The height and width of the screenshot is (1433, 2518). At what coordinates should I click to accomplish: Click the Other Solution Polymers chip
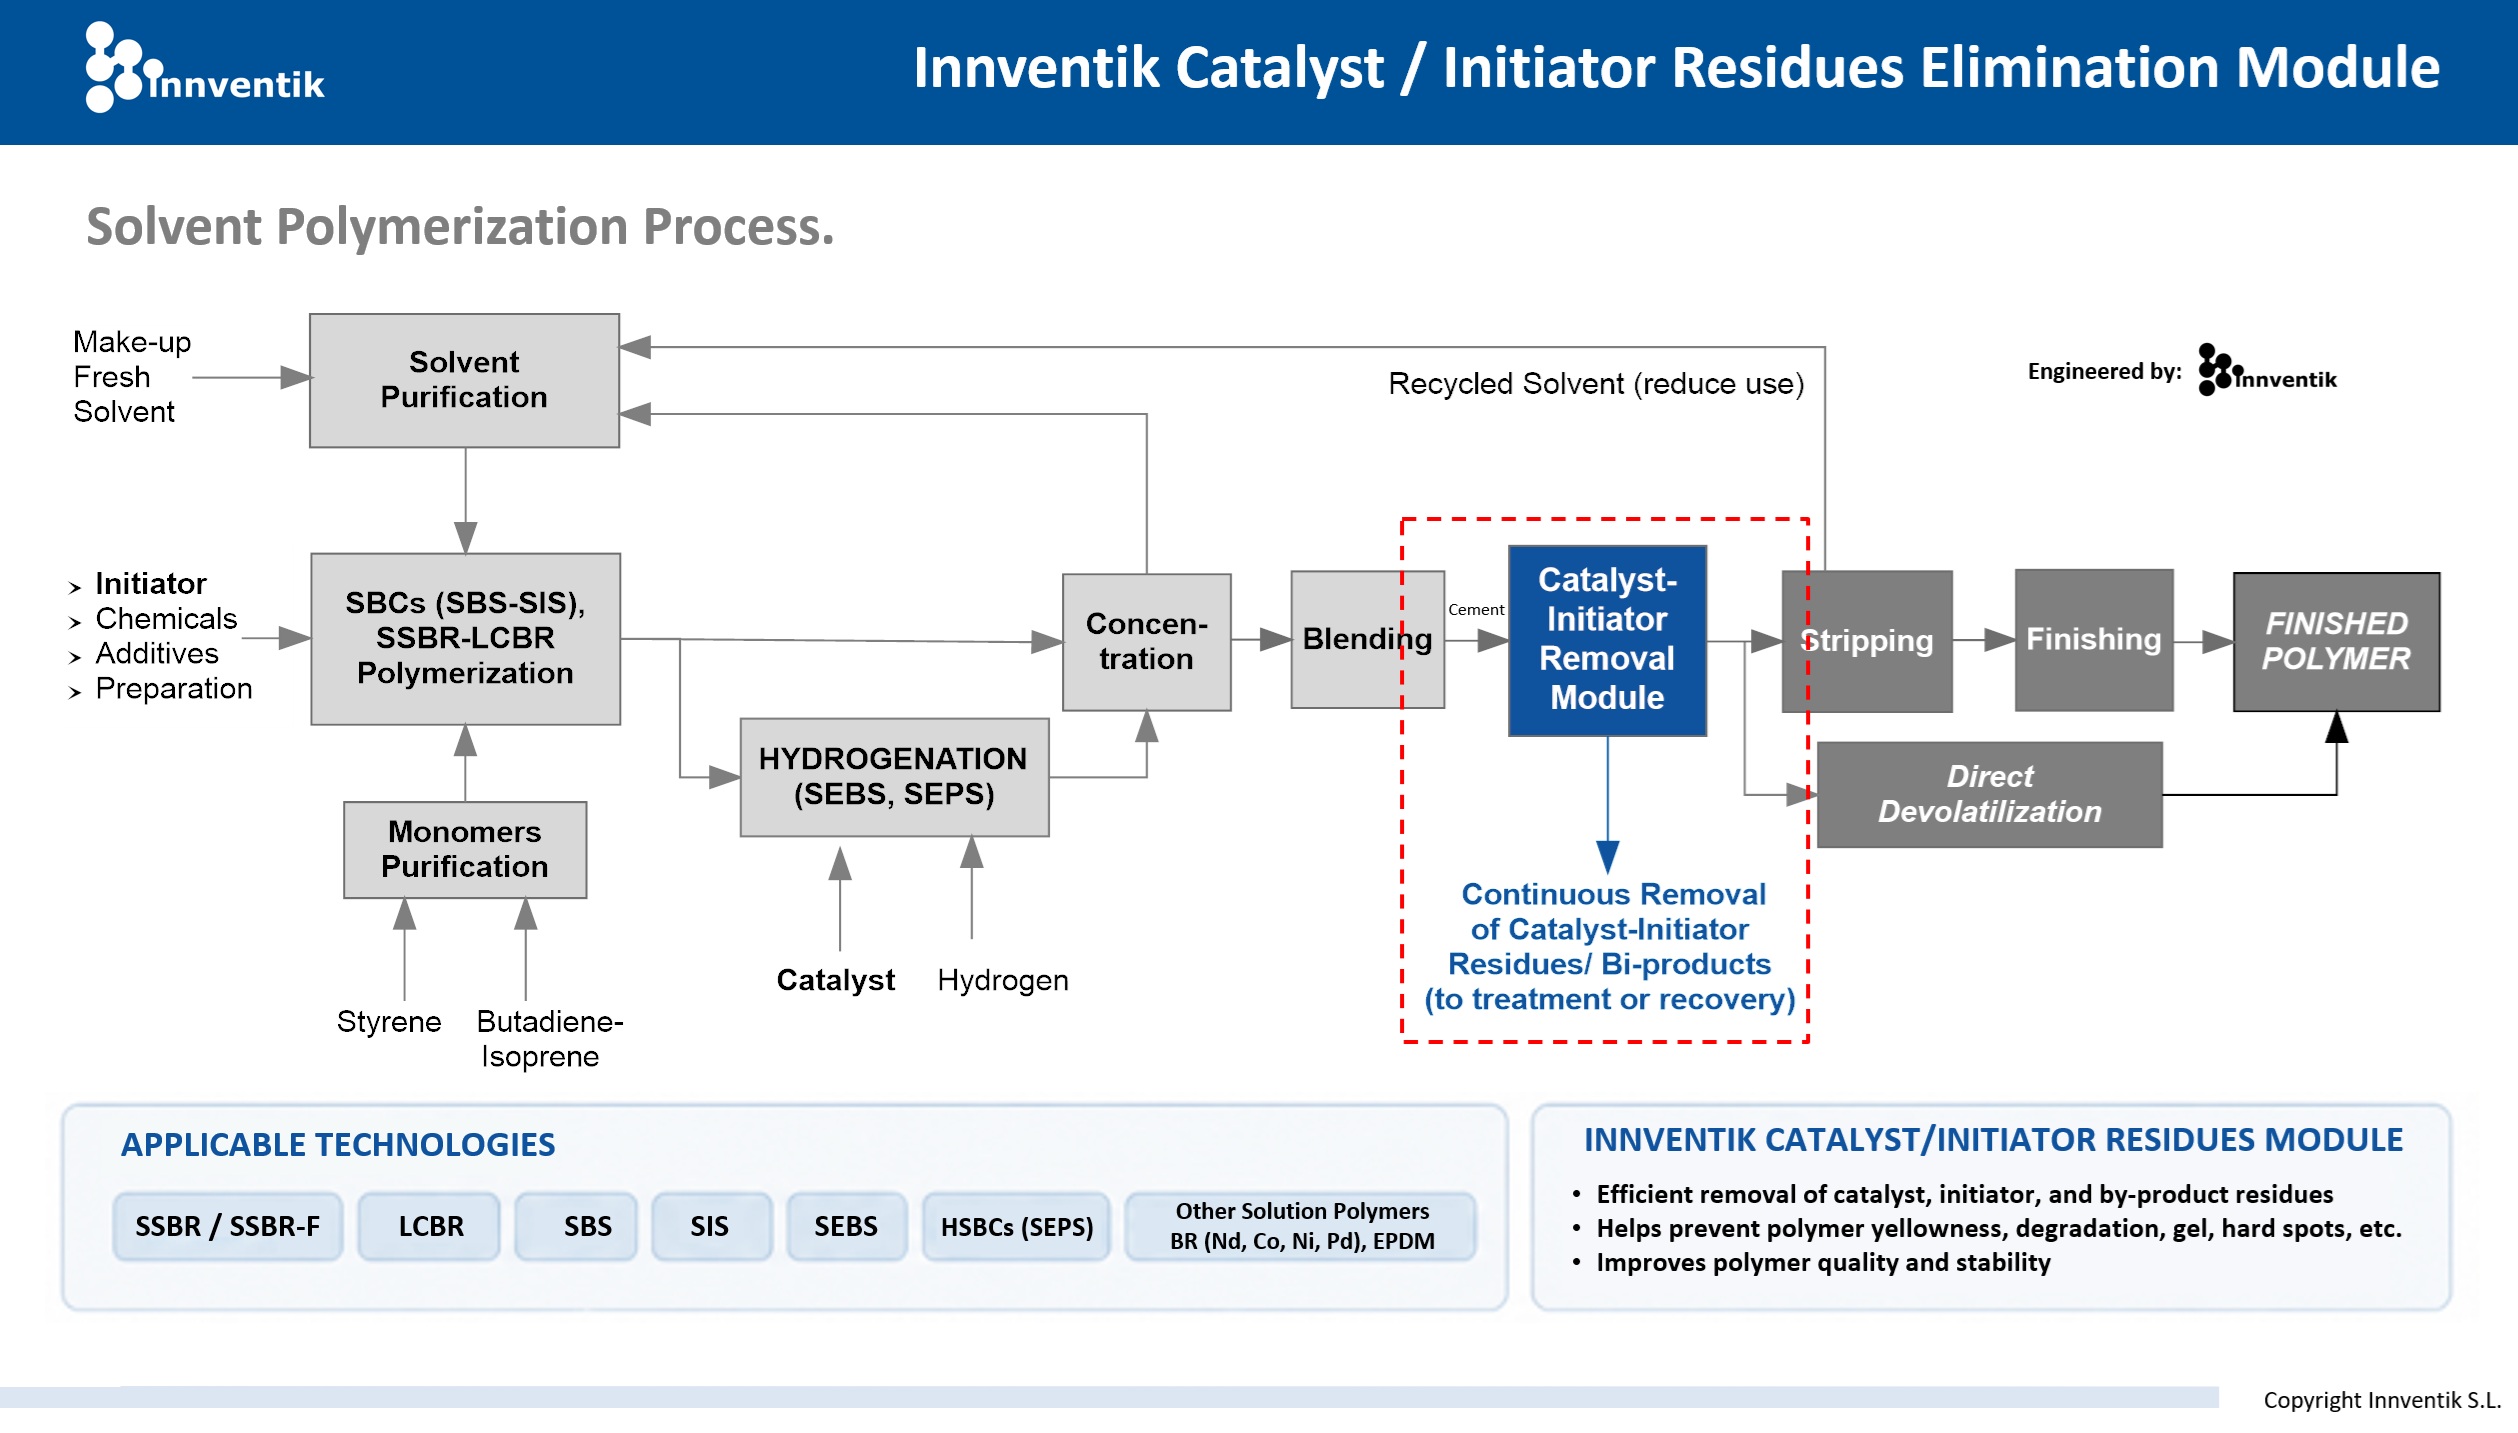click(1301, 1226)
